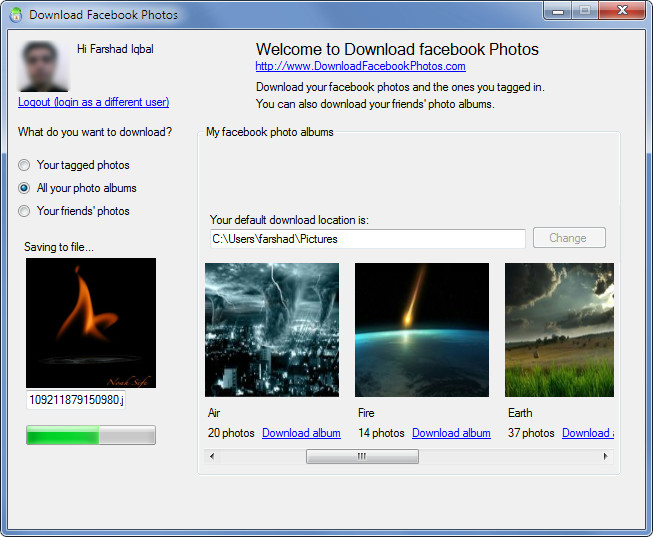Close the Download Facebook Photos window
The width and height of the screenshot is (653, 537).
pos(622,11)
